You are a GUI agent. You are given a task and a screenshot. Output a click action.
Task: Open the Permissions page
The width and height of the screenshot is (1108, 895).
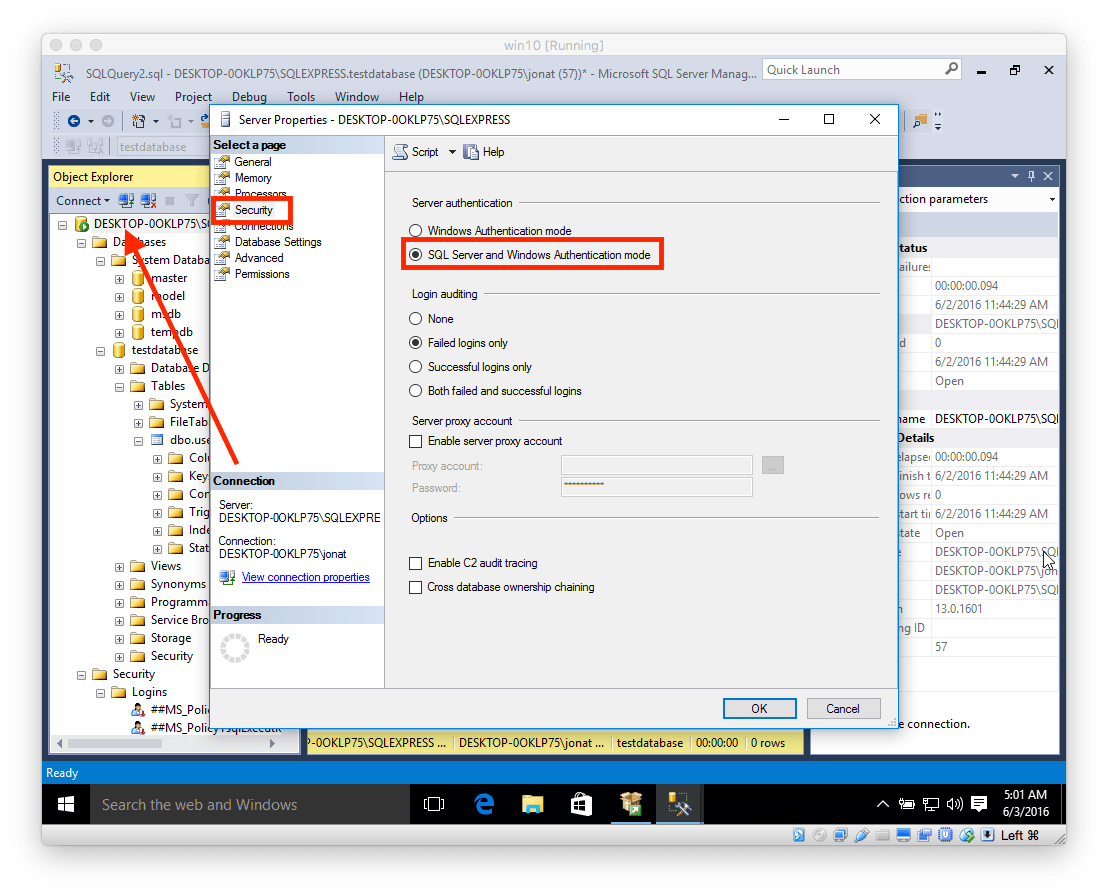point(262,274)
